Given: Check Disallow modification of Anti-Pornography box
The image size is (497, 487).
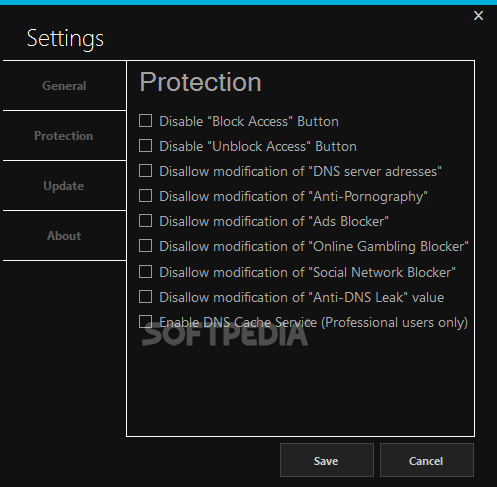Looking at the screenshot, I should [x=145, y=196].
